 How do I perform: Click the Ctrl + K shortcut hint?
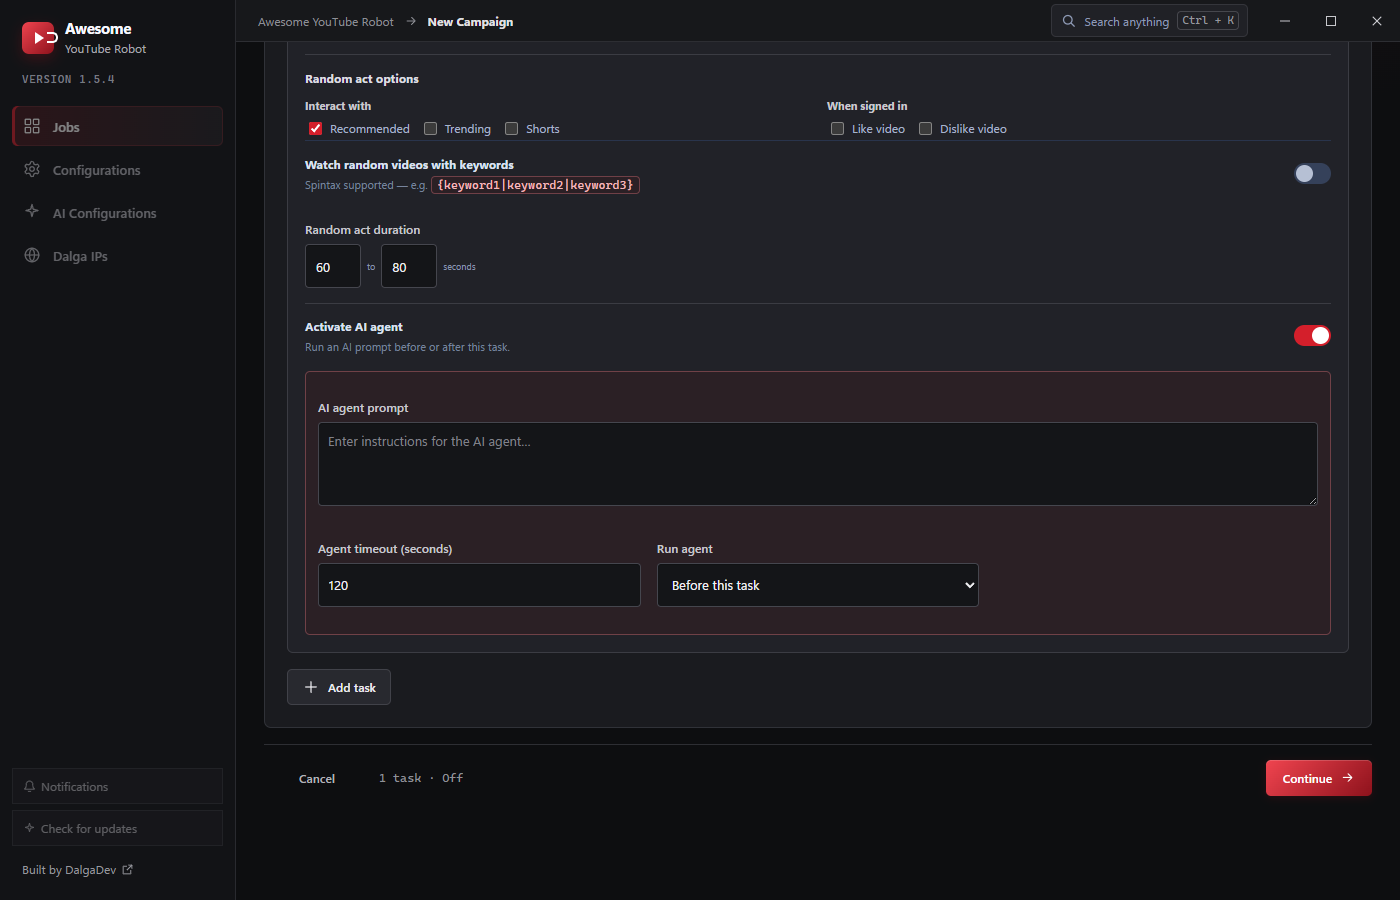[1208, 21]
